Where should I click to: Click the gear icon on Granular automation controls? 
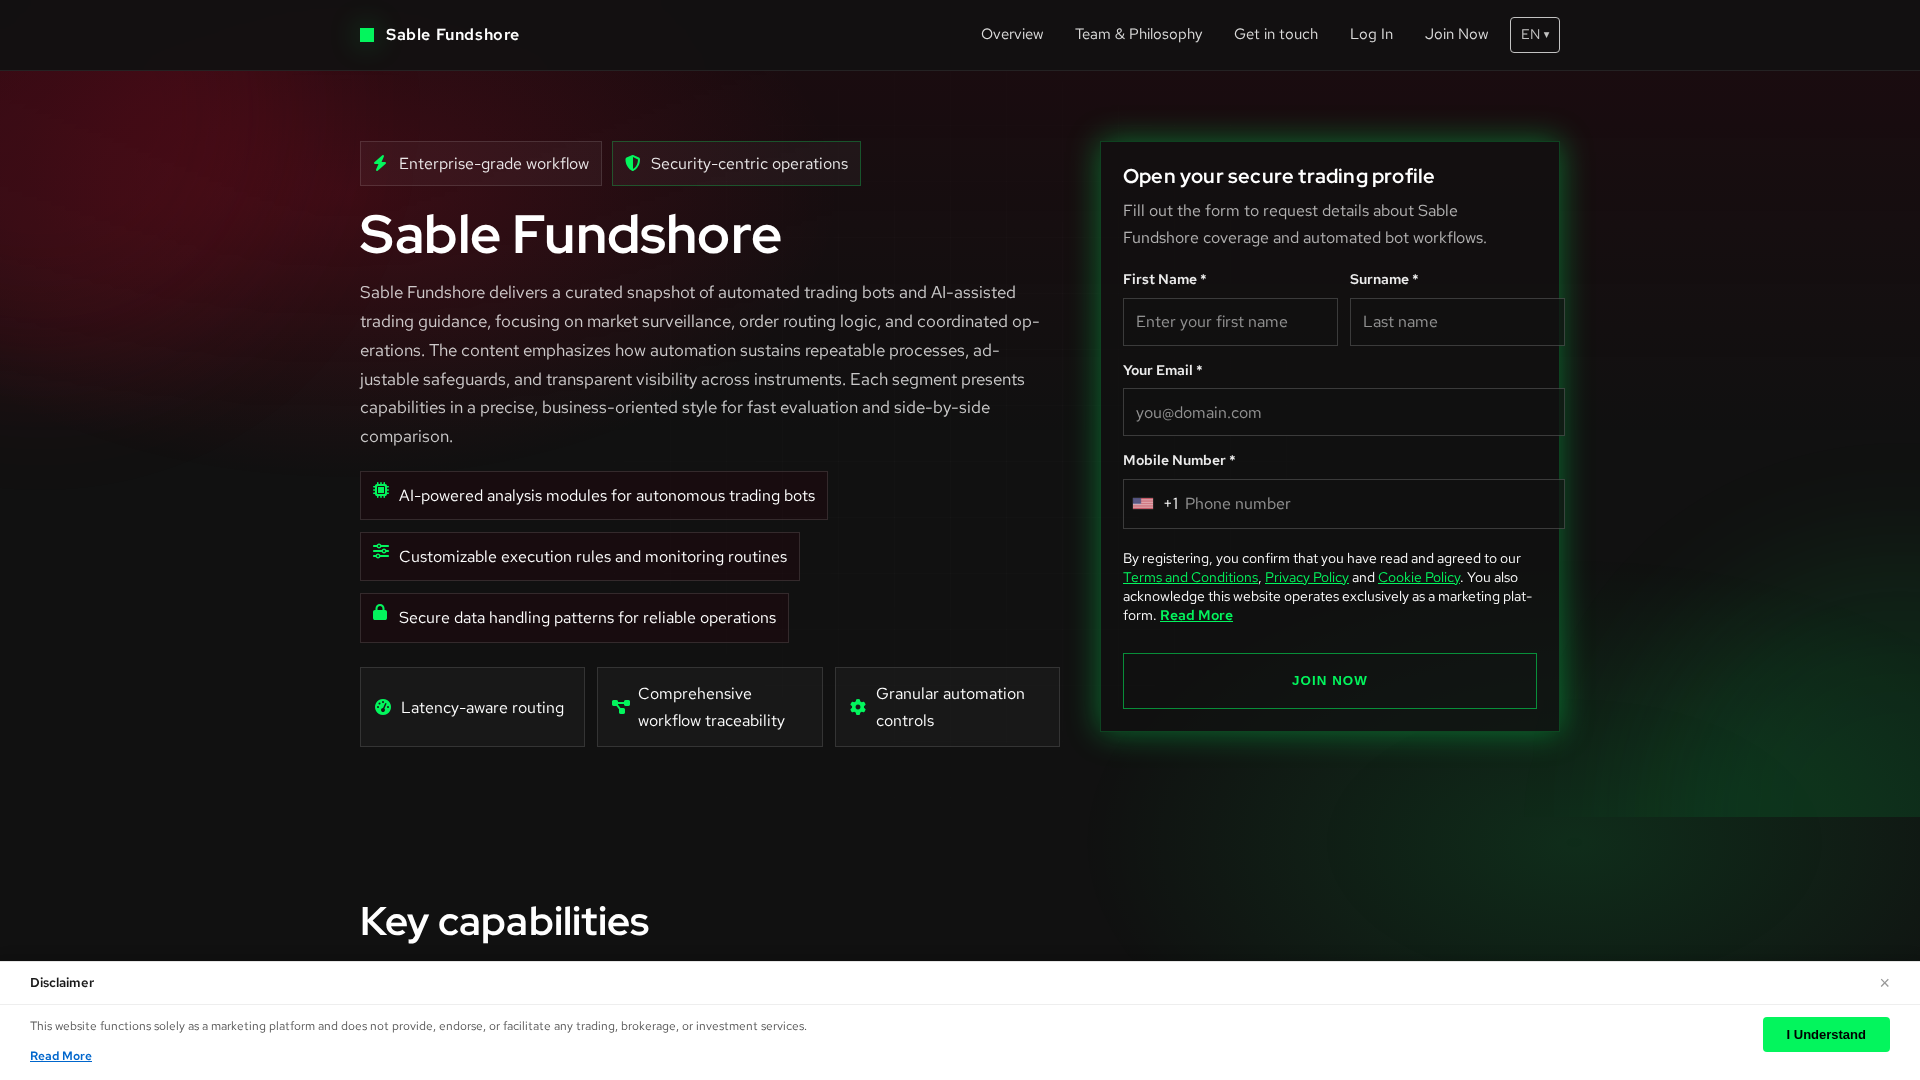(x=858, y=707)
